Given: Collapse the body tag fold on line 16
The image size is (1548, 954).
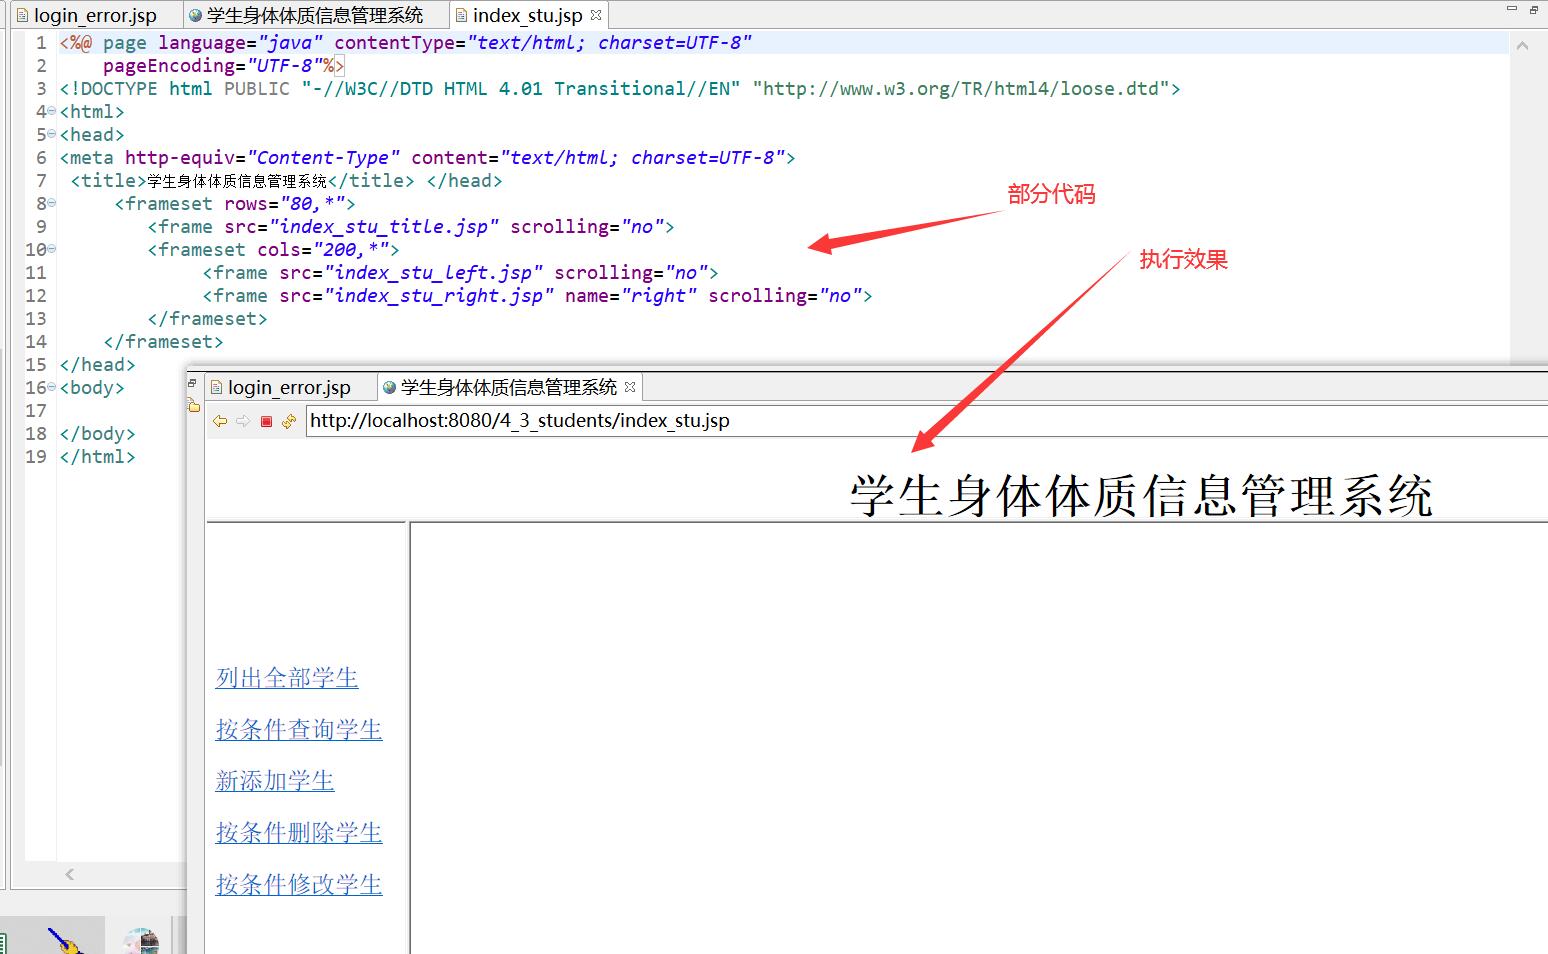Looking at the screenshot, I should pos(51,387).
